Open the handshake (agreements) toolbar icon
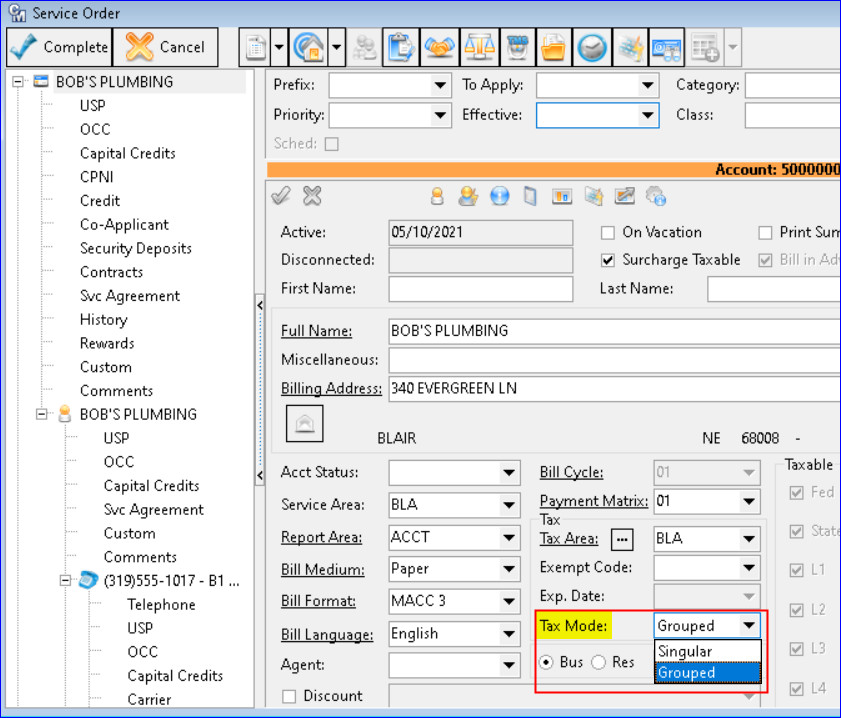 (440, 47)
